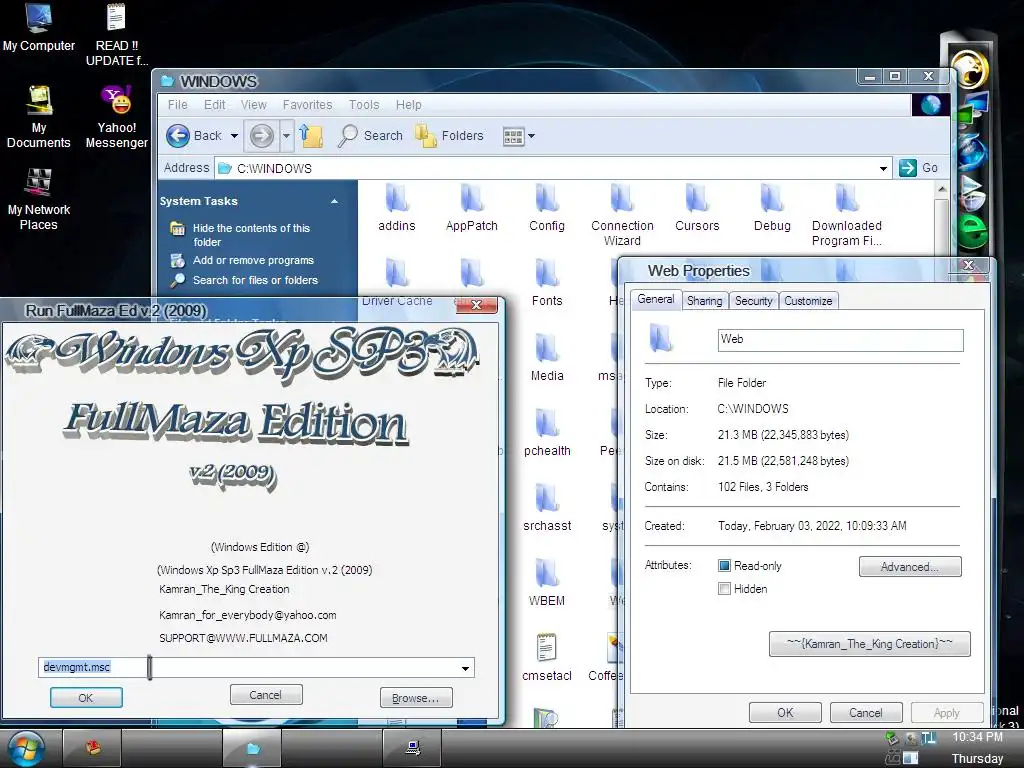This screenshot has width=1024, height=768.
Task: Click 'Search for files or folders' link
Action: click(255, 280)
